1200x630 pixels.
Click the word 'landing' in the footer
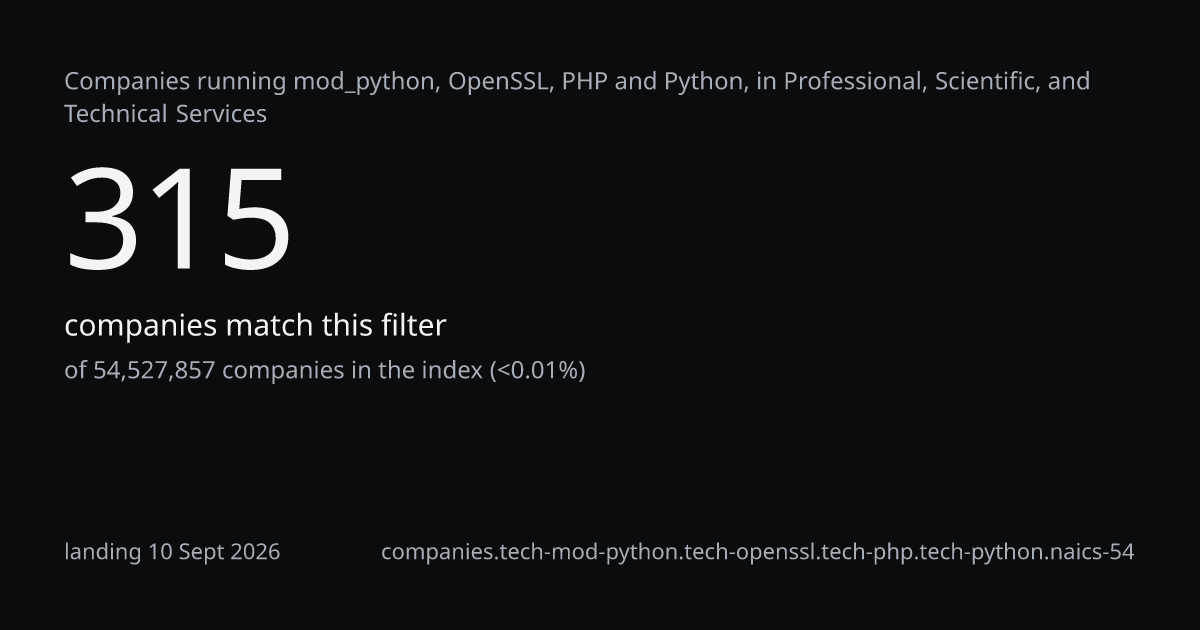[103, 552]
